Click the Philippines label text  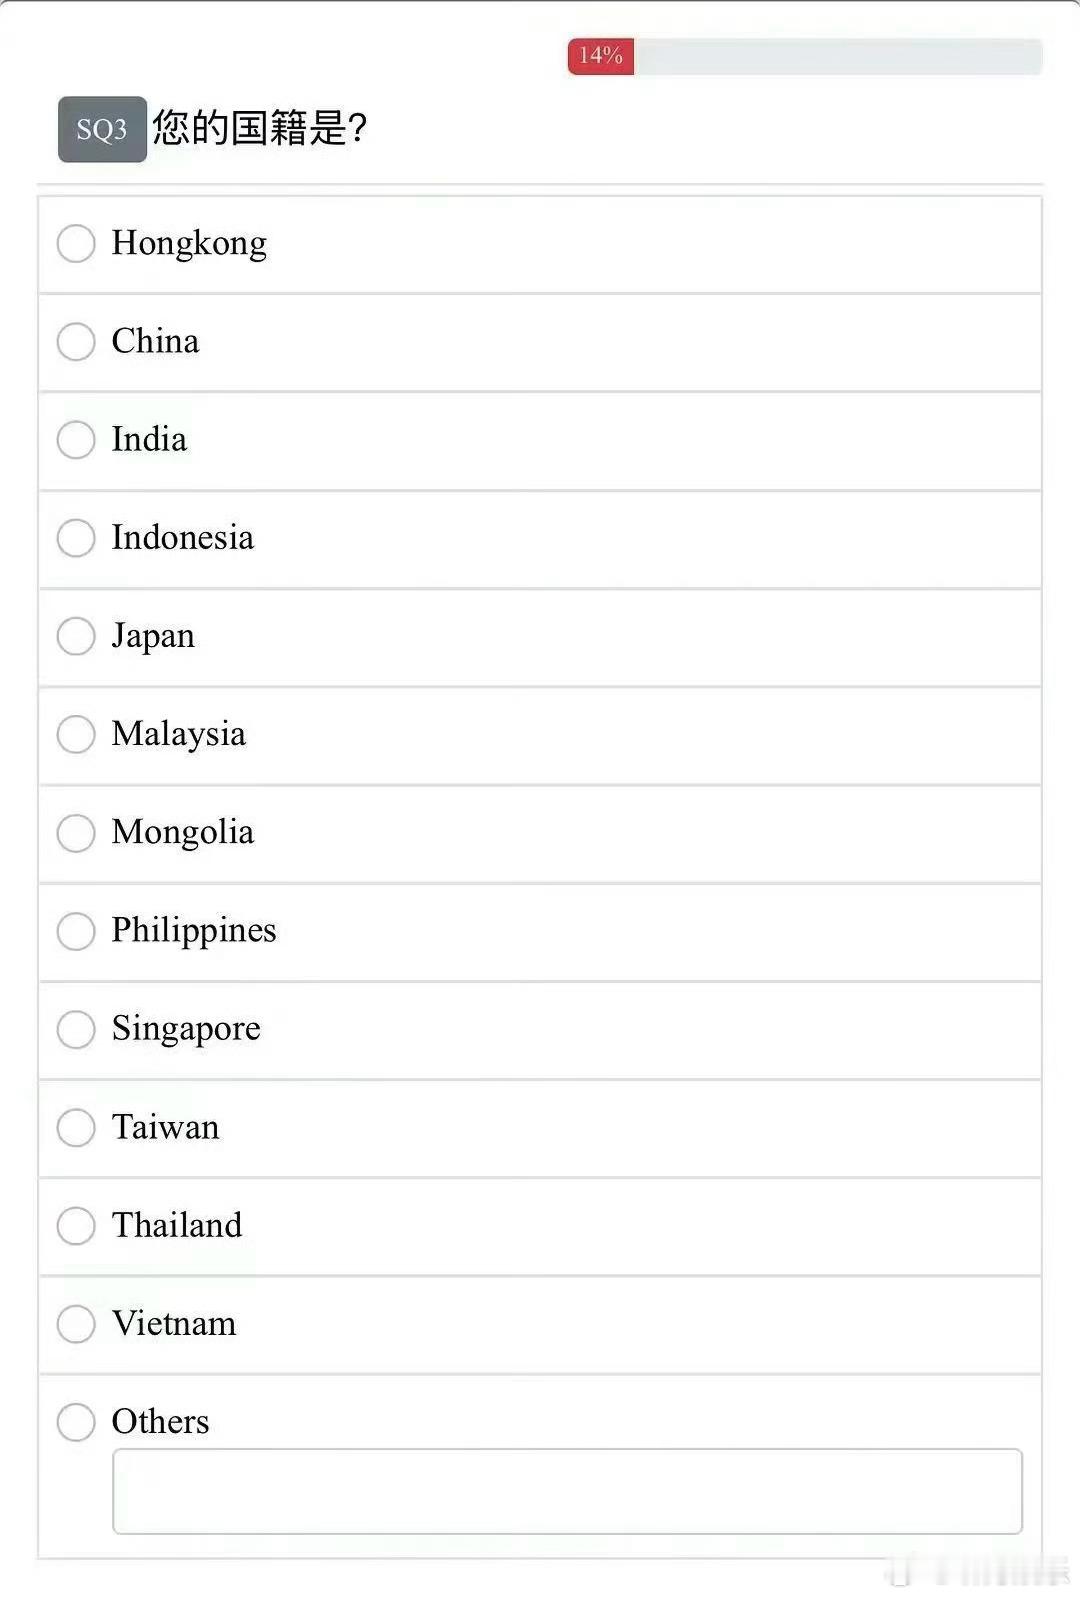194,930
